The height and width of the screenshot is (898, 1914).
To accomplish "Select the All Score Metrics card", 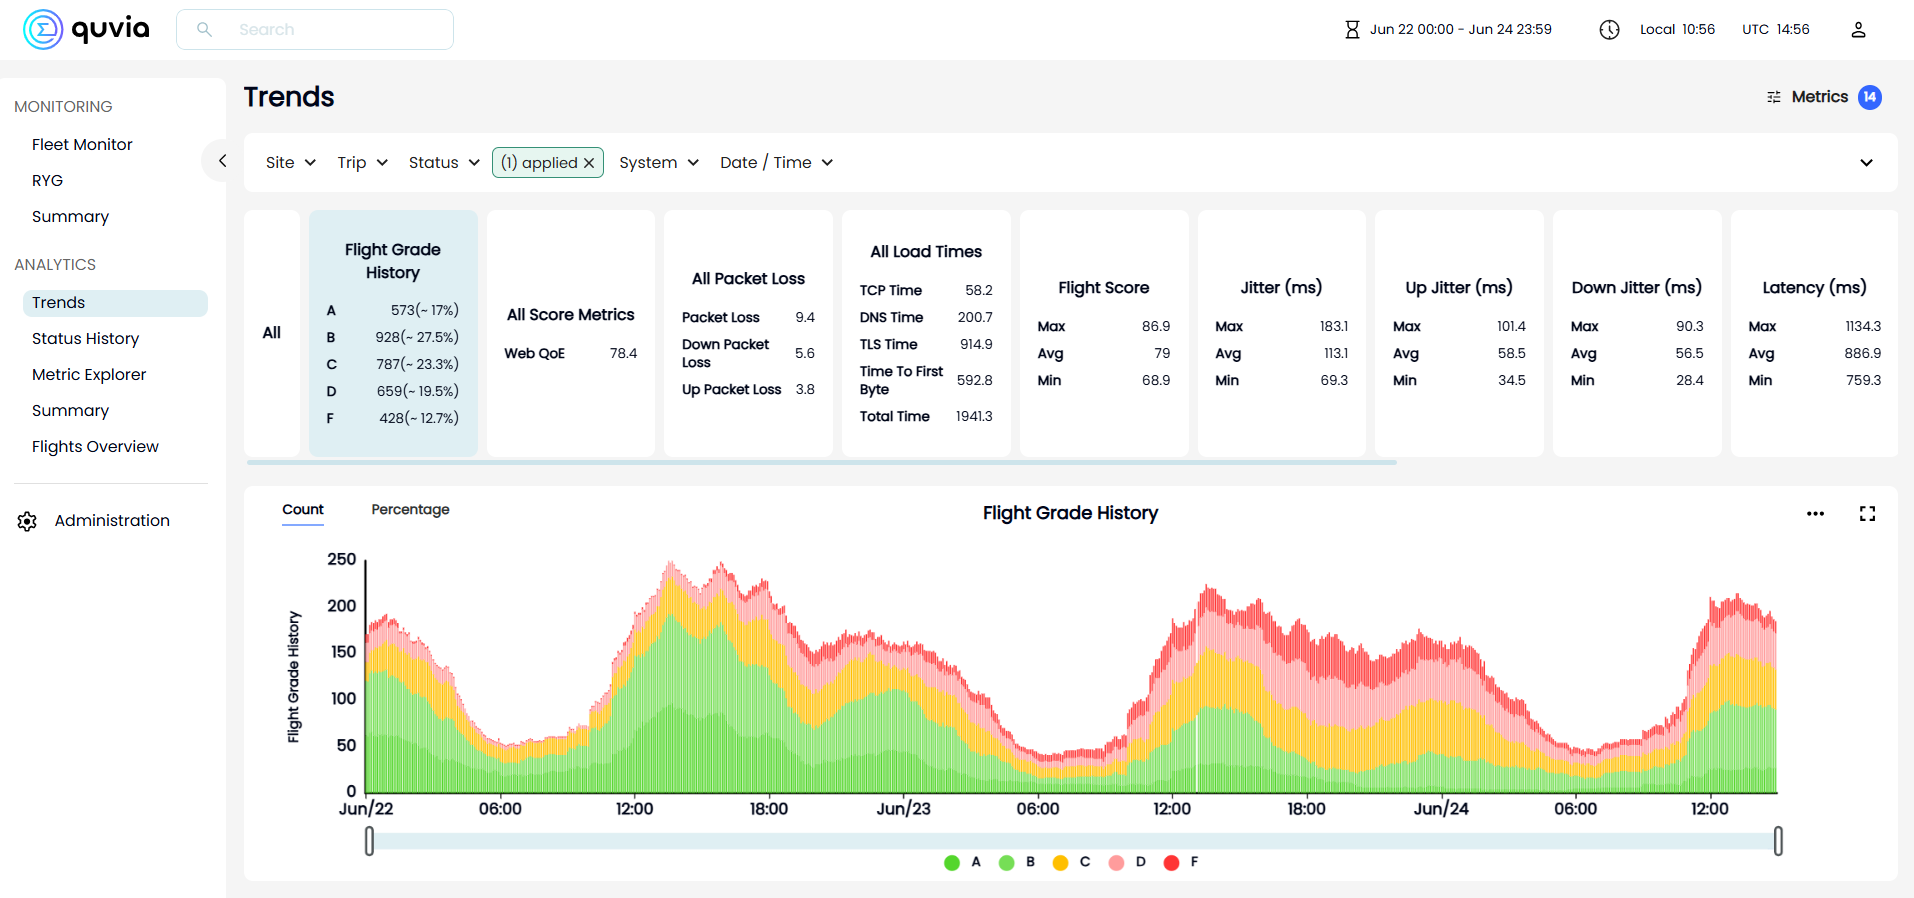I will 571,333.
